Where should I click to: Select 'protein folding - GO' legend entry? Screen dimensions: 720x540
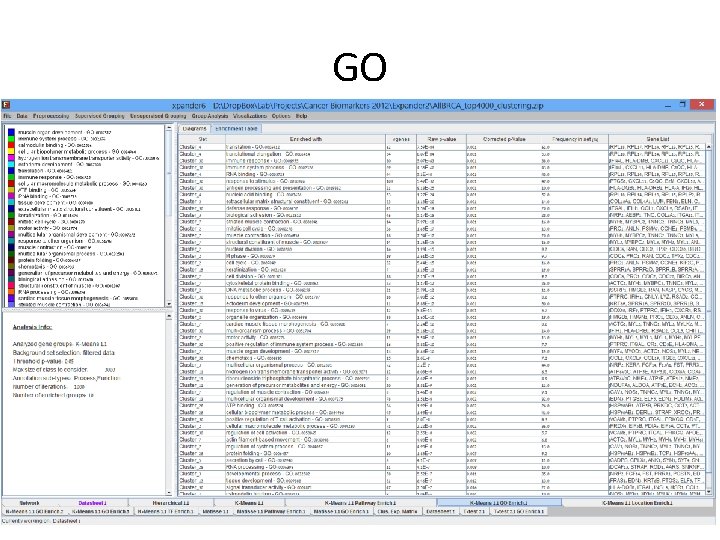[49, 260]
